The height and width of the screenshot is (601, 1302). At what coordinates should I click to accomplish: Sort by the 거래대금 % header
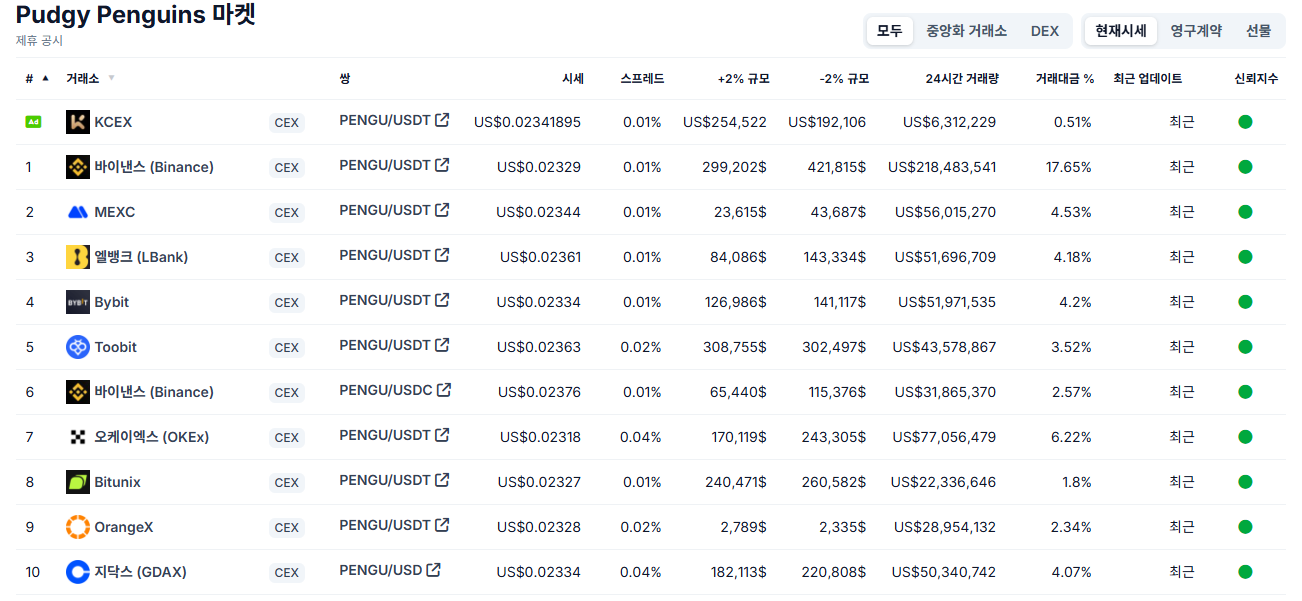(1065, 78)
